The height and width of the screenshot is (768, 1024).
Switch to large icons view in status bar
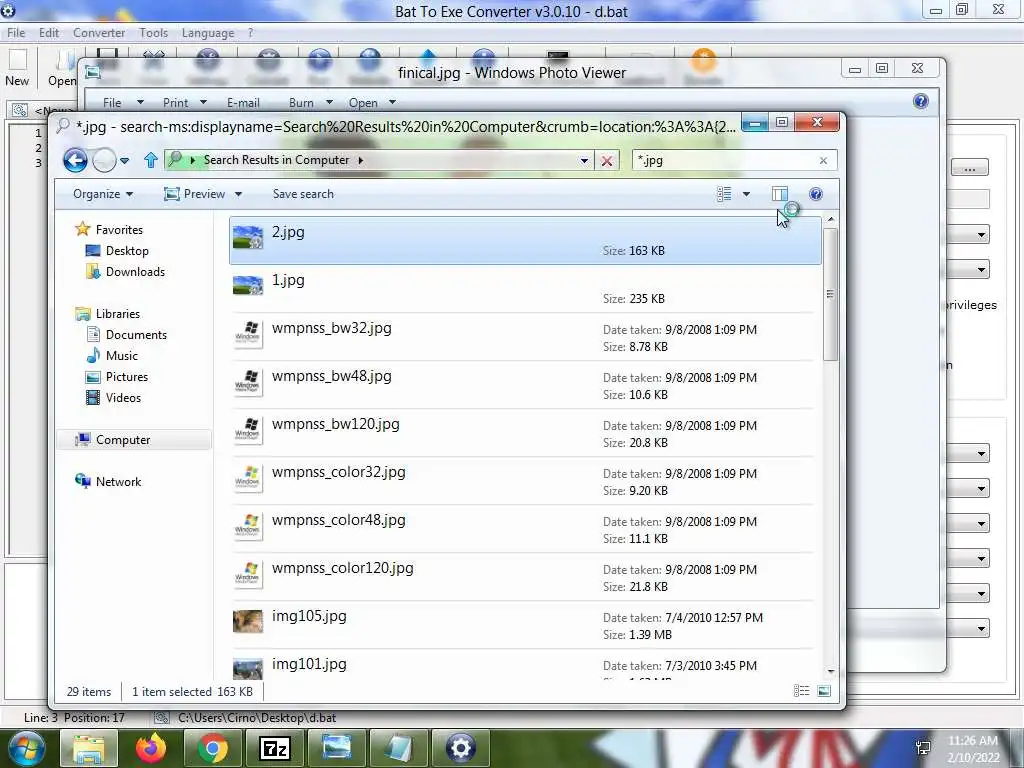coord(824,691)
